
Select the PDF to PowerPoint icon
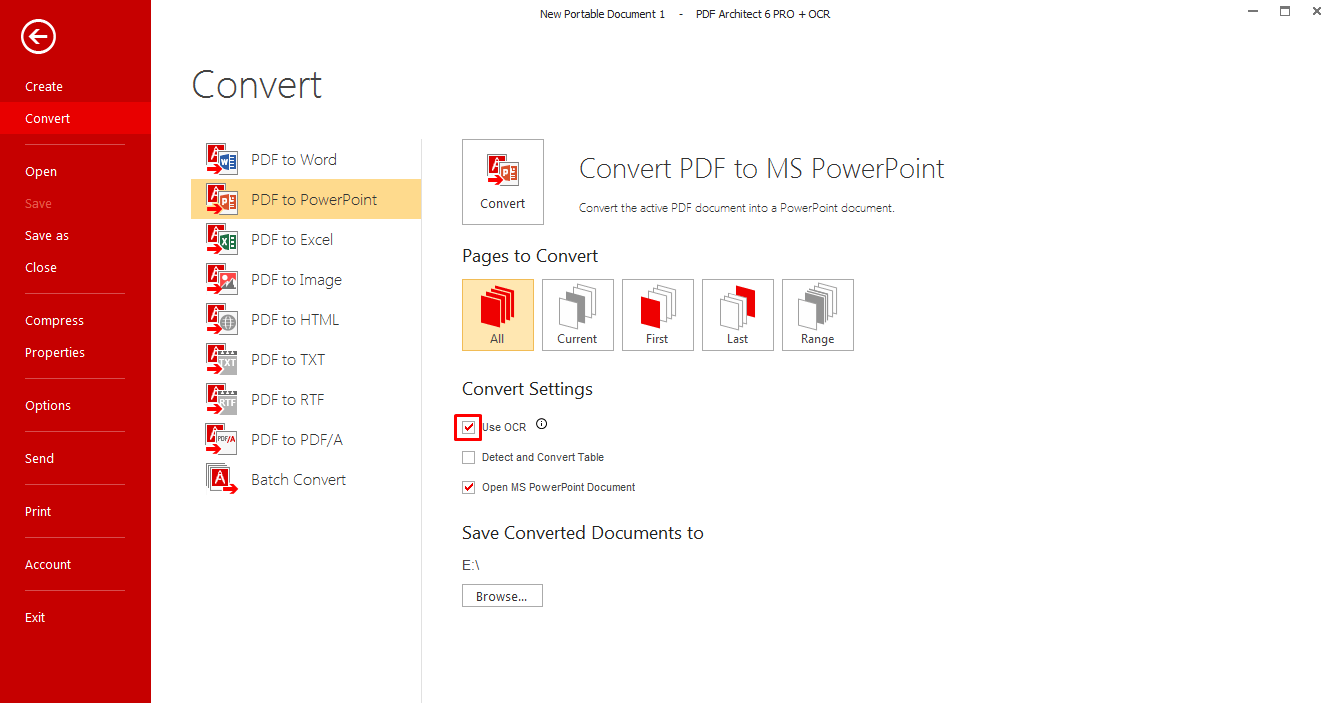click(222, 200)
